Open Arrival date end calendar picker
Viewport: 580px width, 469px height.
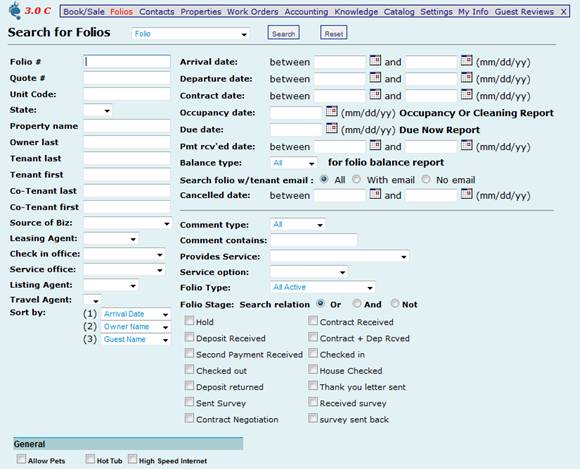pyautogui.click(x=466, y=60)
